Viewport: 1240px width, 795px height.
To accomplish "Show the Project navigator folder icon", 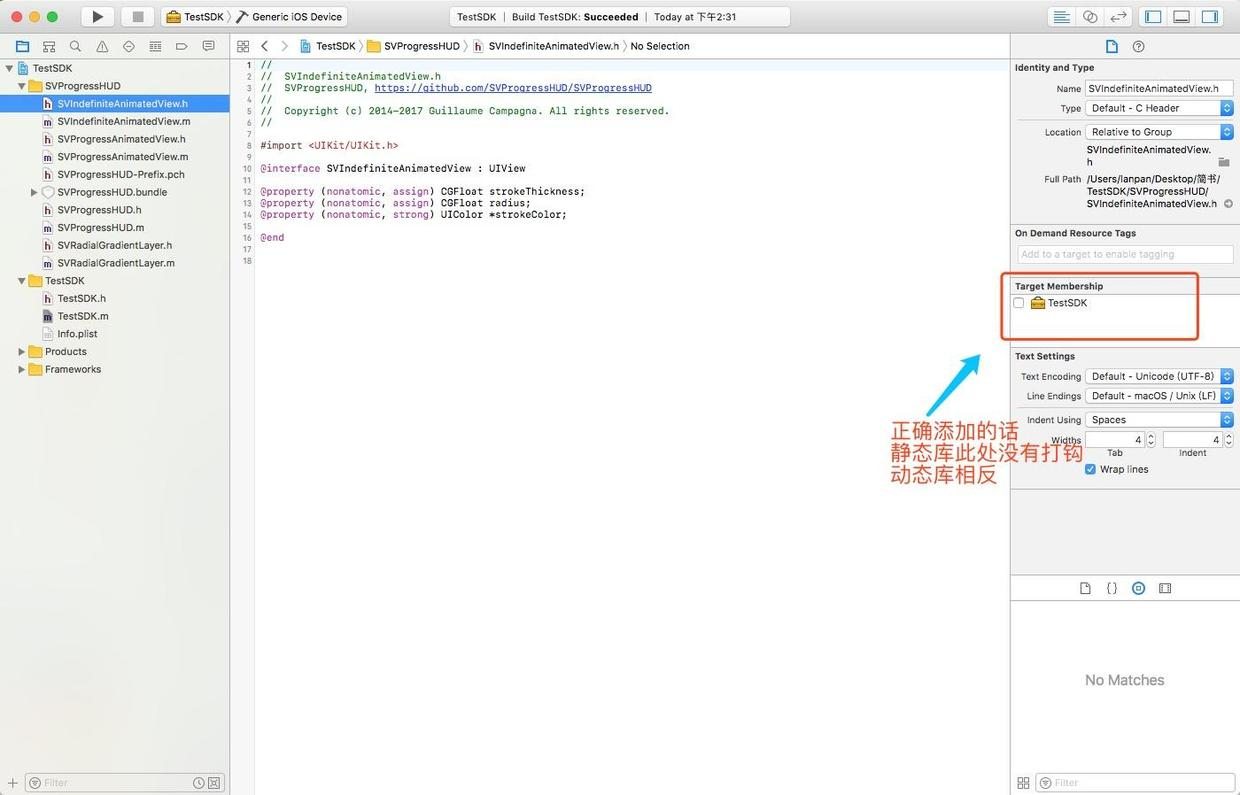I will tap(22, 46).
